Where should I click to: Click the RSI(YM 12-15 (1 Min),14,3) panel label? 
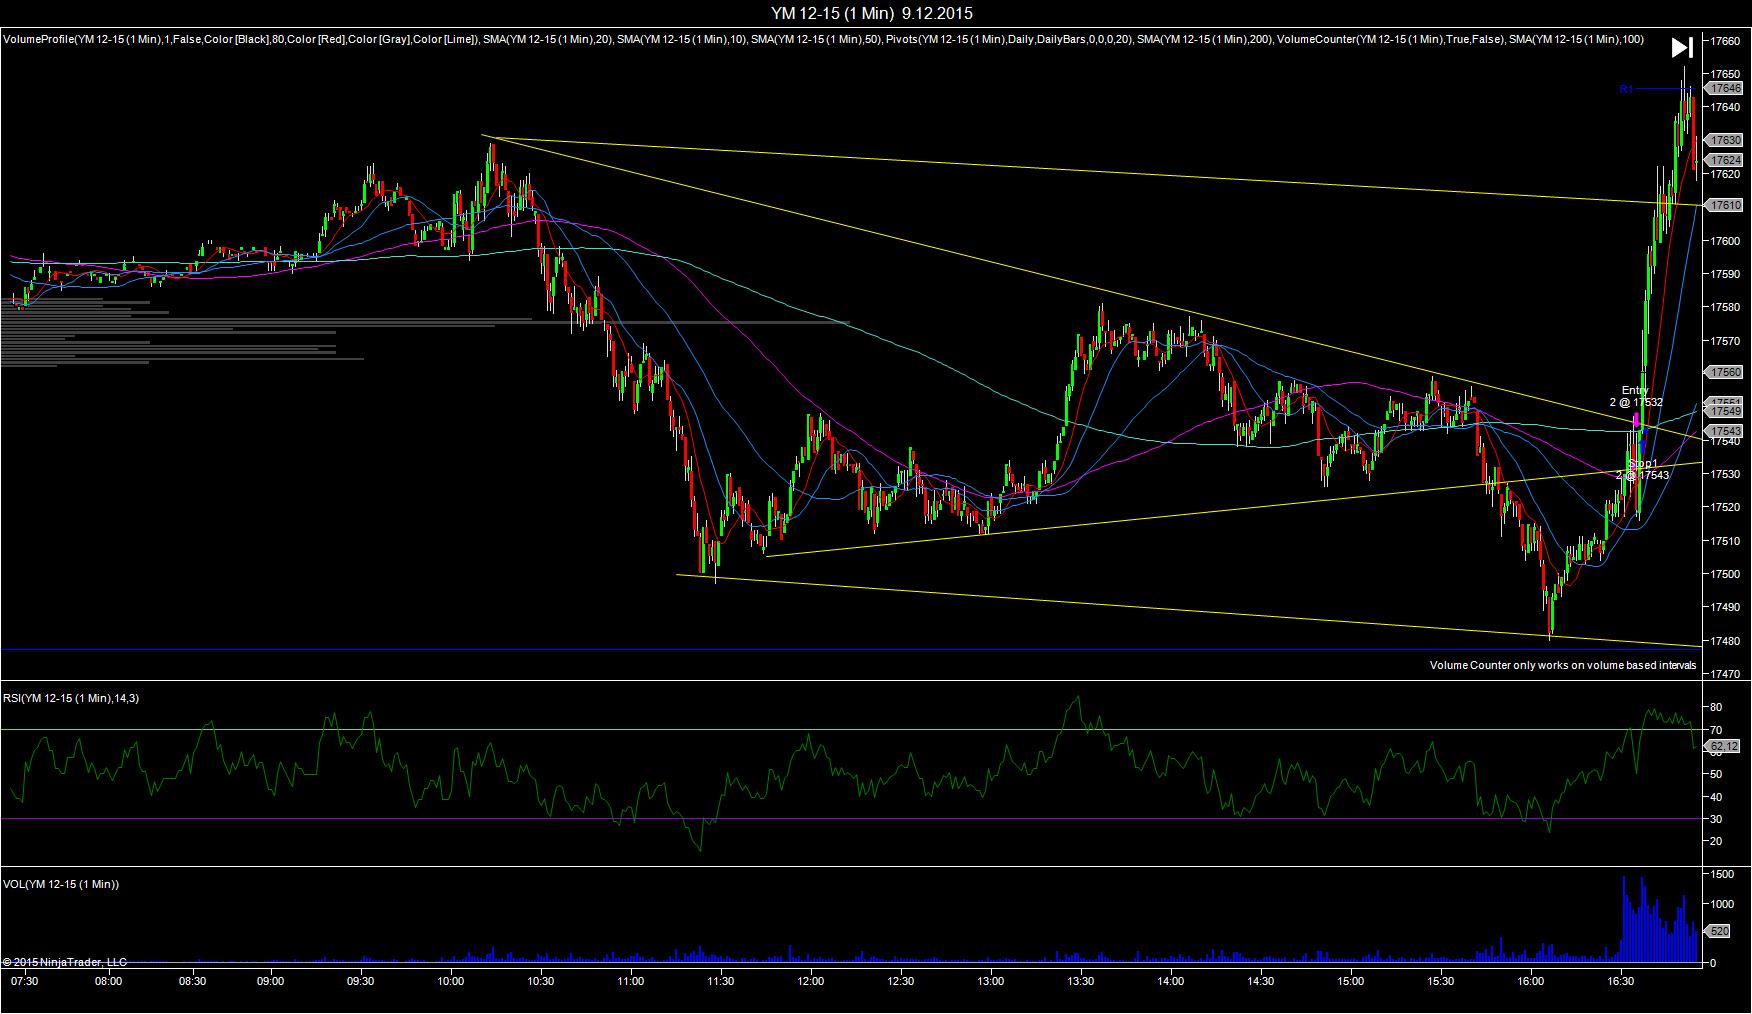tap(71, 698)
